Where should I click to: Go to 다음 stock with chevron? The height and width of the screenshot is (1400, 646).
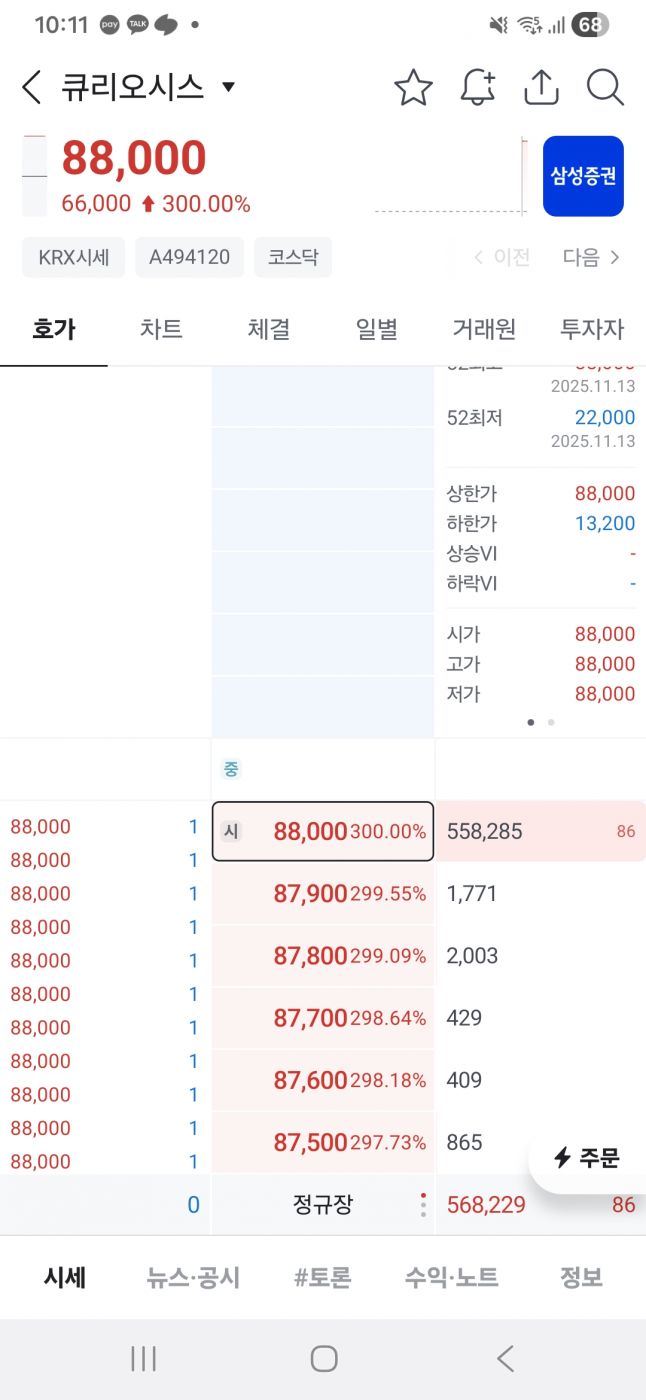coord(592,257)
